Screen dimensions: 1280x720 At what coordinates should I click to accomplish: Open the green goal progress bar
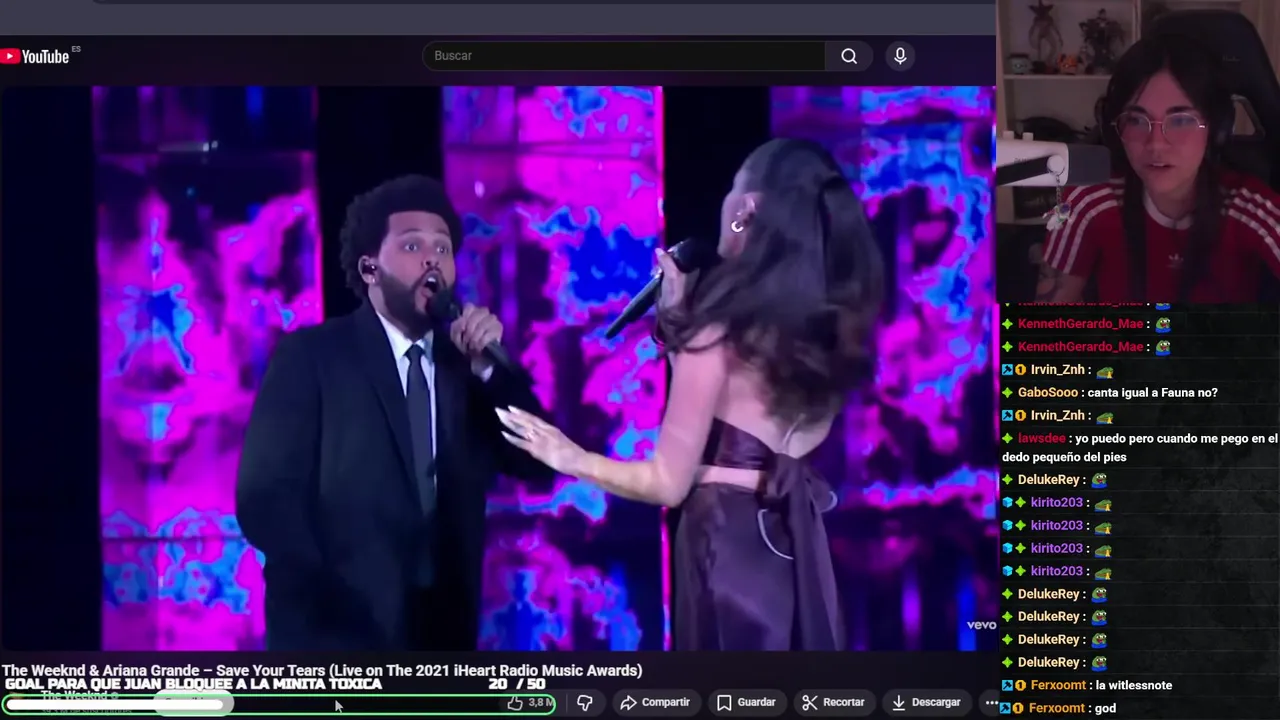tap(278, 705)
